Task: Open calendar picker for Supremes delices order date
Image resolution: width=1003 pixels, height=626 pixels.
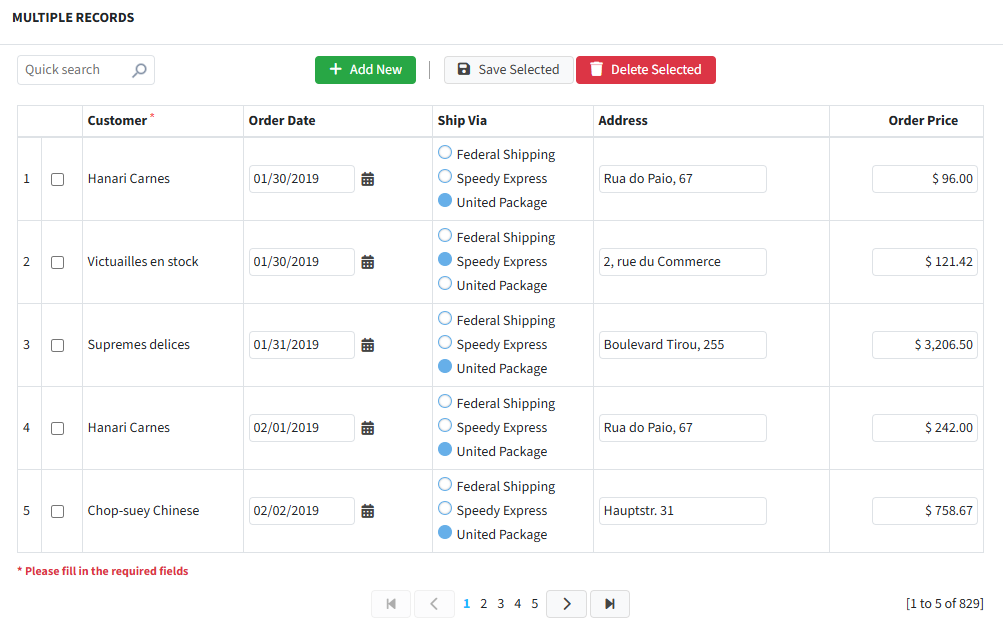Action: (x=367, y=345)
